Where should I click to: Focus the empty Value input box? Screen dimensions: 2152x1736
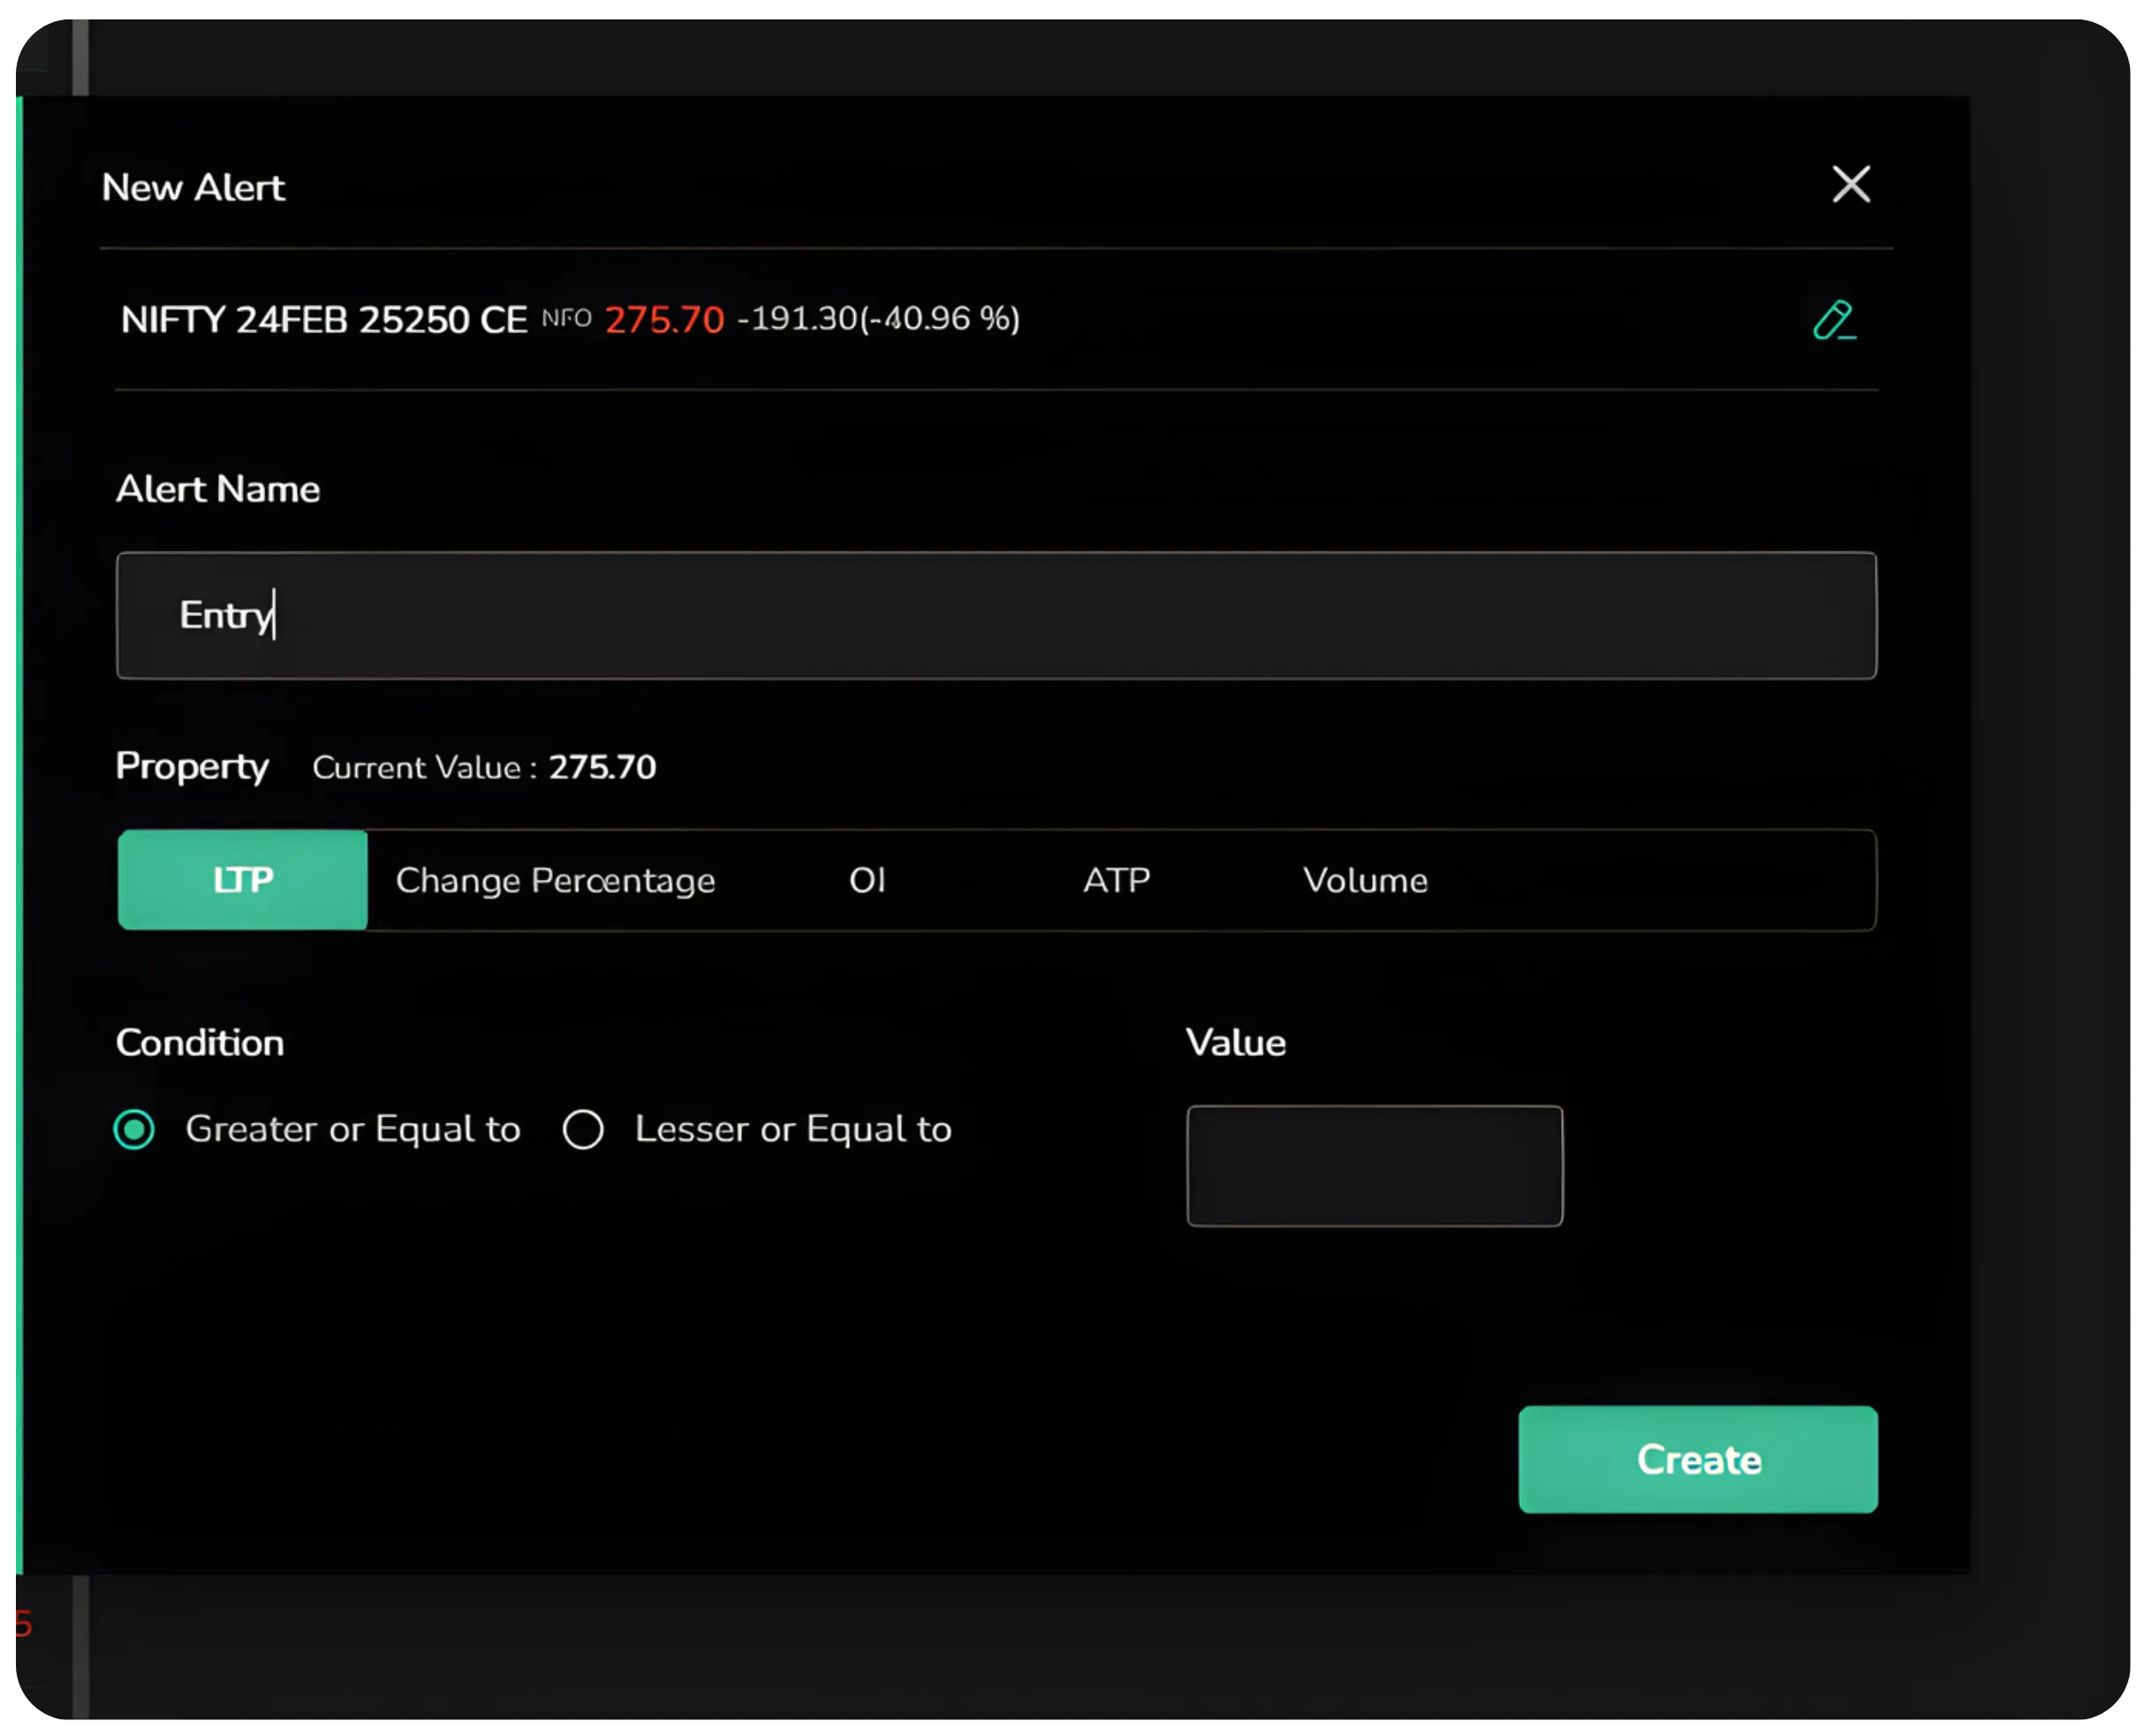[x=1375, y=1166]
